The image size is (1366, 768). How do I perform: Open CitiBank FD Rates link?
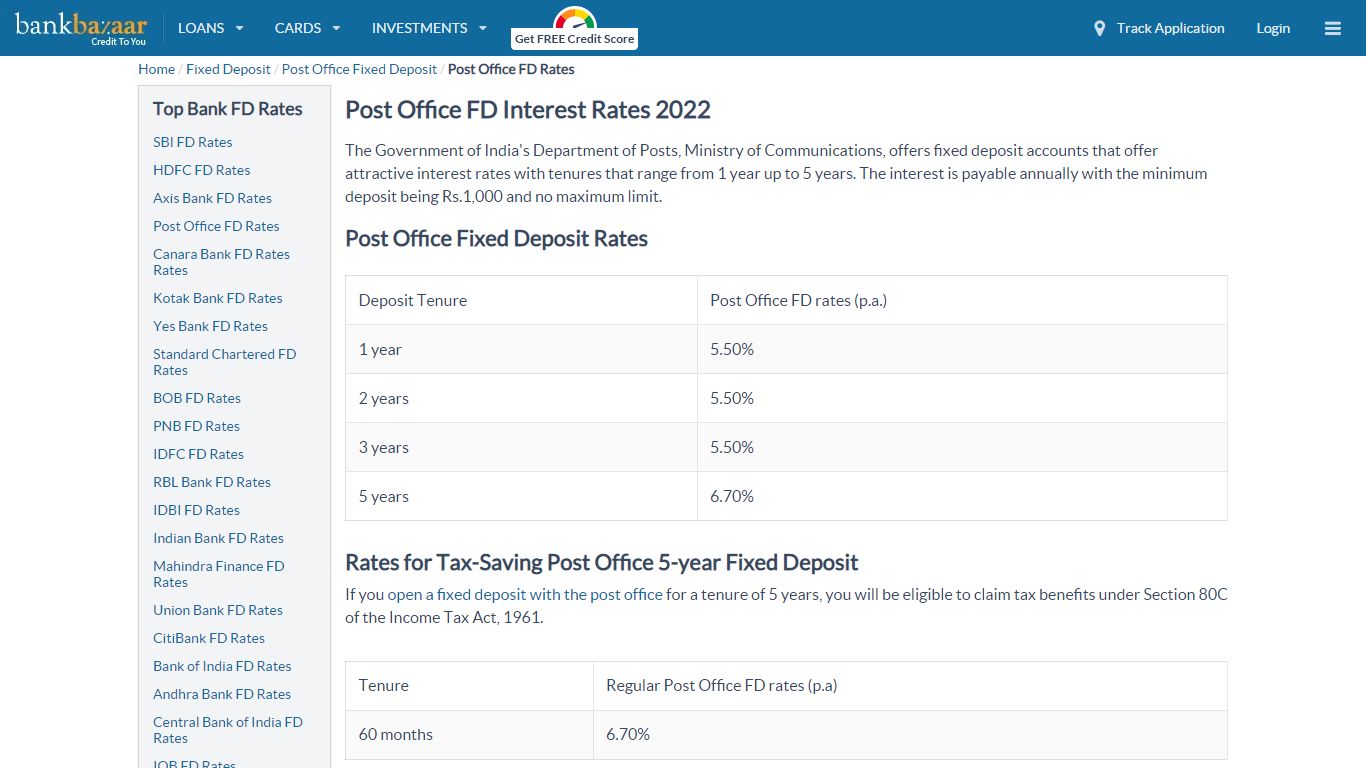[x=208, y=638]
